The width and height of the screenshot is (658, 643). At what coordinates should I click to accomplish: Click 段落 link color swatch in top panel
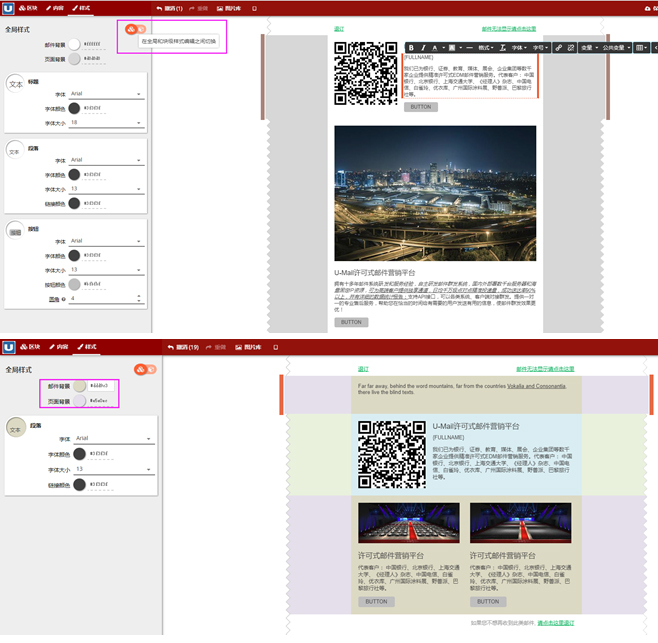[74, 204]
